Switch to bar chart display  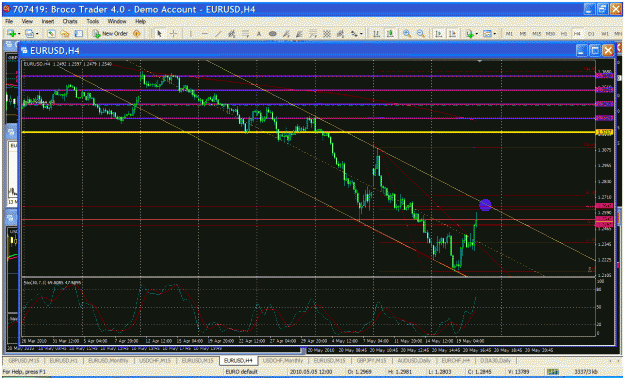tap(376, 34)
